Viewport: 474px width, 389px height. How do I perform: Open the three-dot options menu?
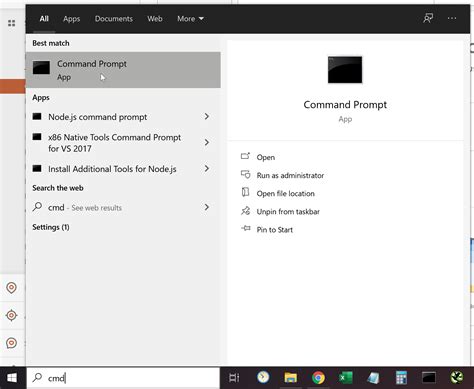coord(452,18)
